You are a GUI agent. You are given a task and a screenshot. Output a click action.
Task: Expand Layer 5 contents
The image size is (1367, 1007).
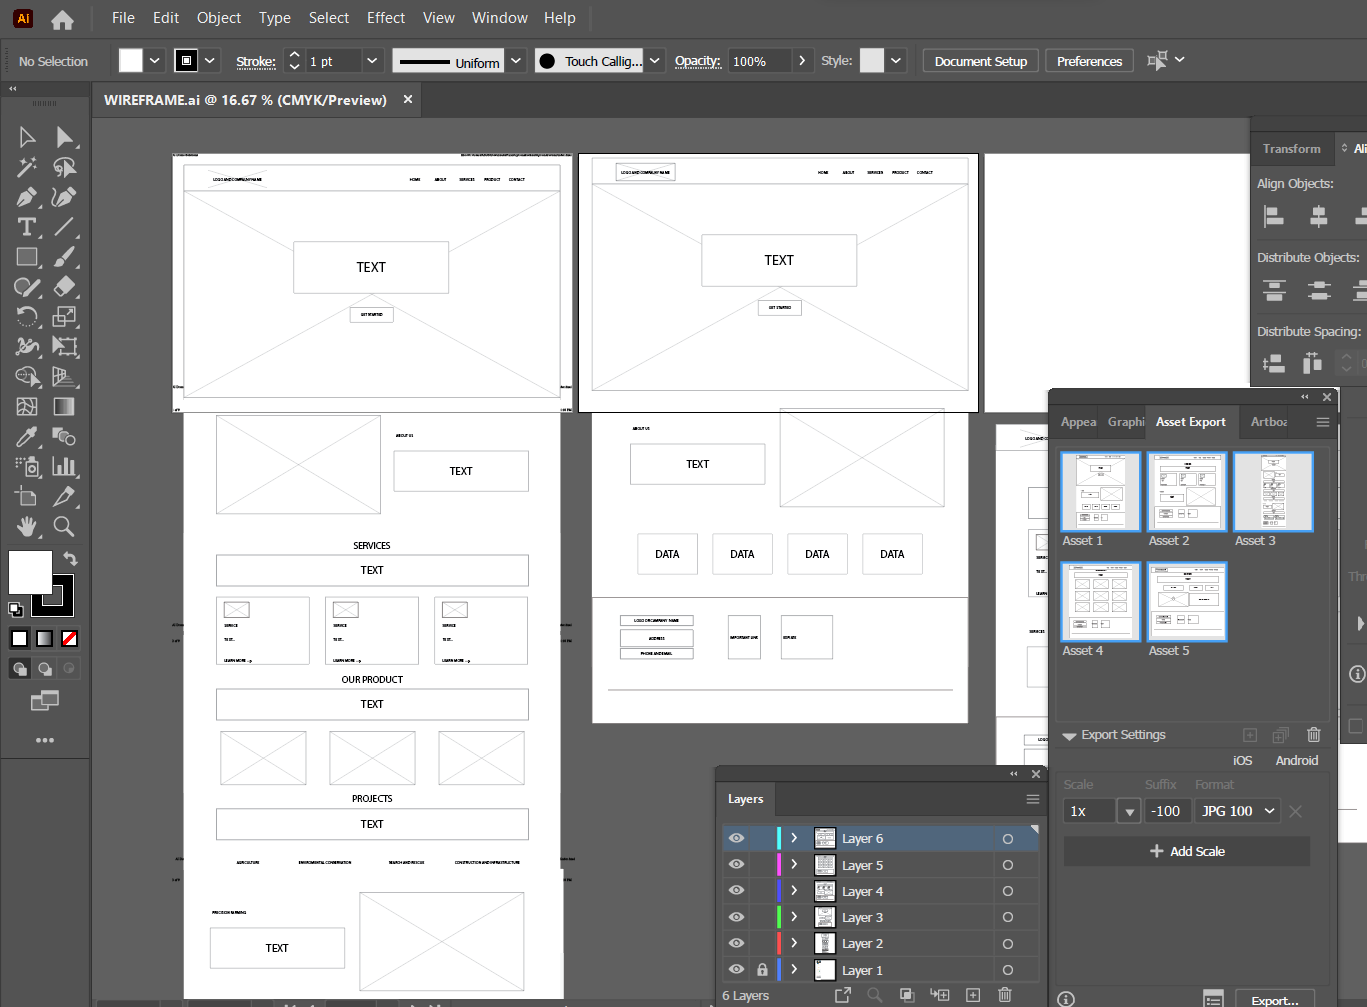tap(794, 865)
